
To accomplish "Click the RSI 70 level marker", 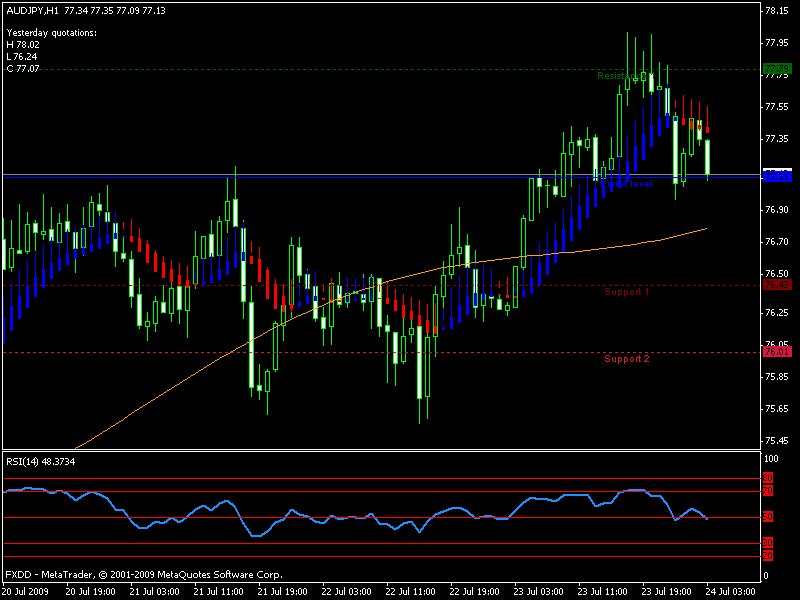I will coord(768,491).
